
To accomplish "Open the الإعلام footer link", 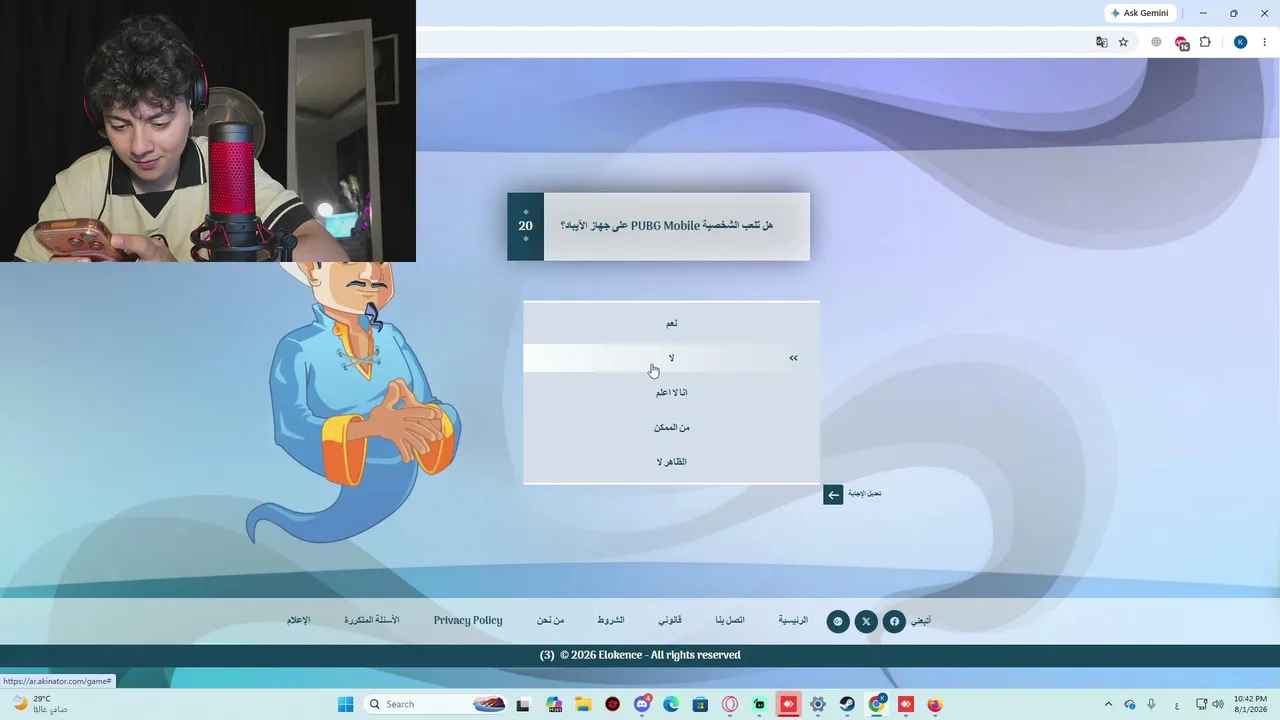I will pos(299,620).
